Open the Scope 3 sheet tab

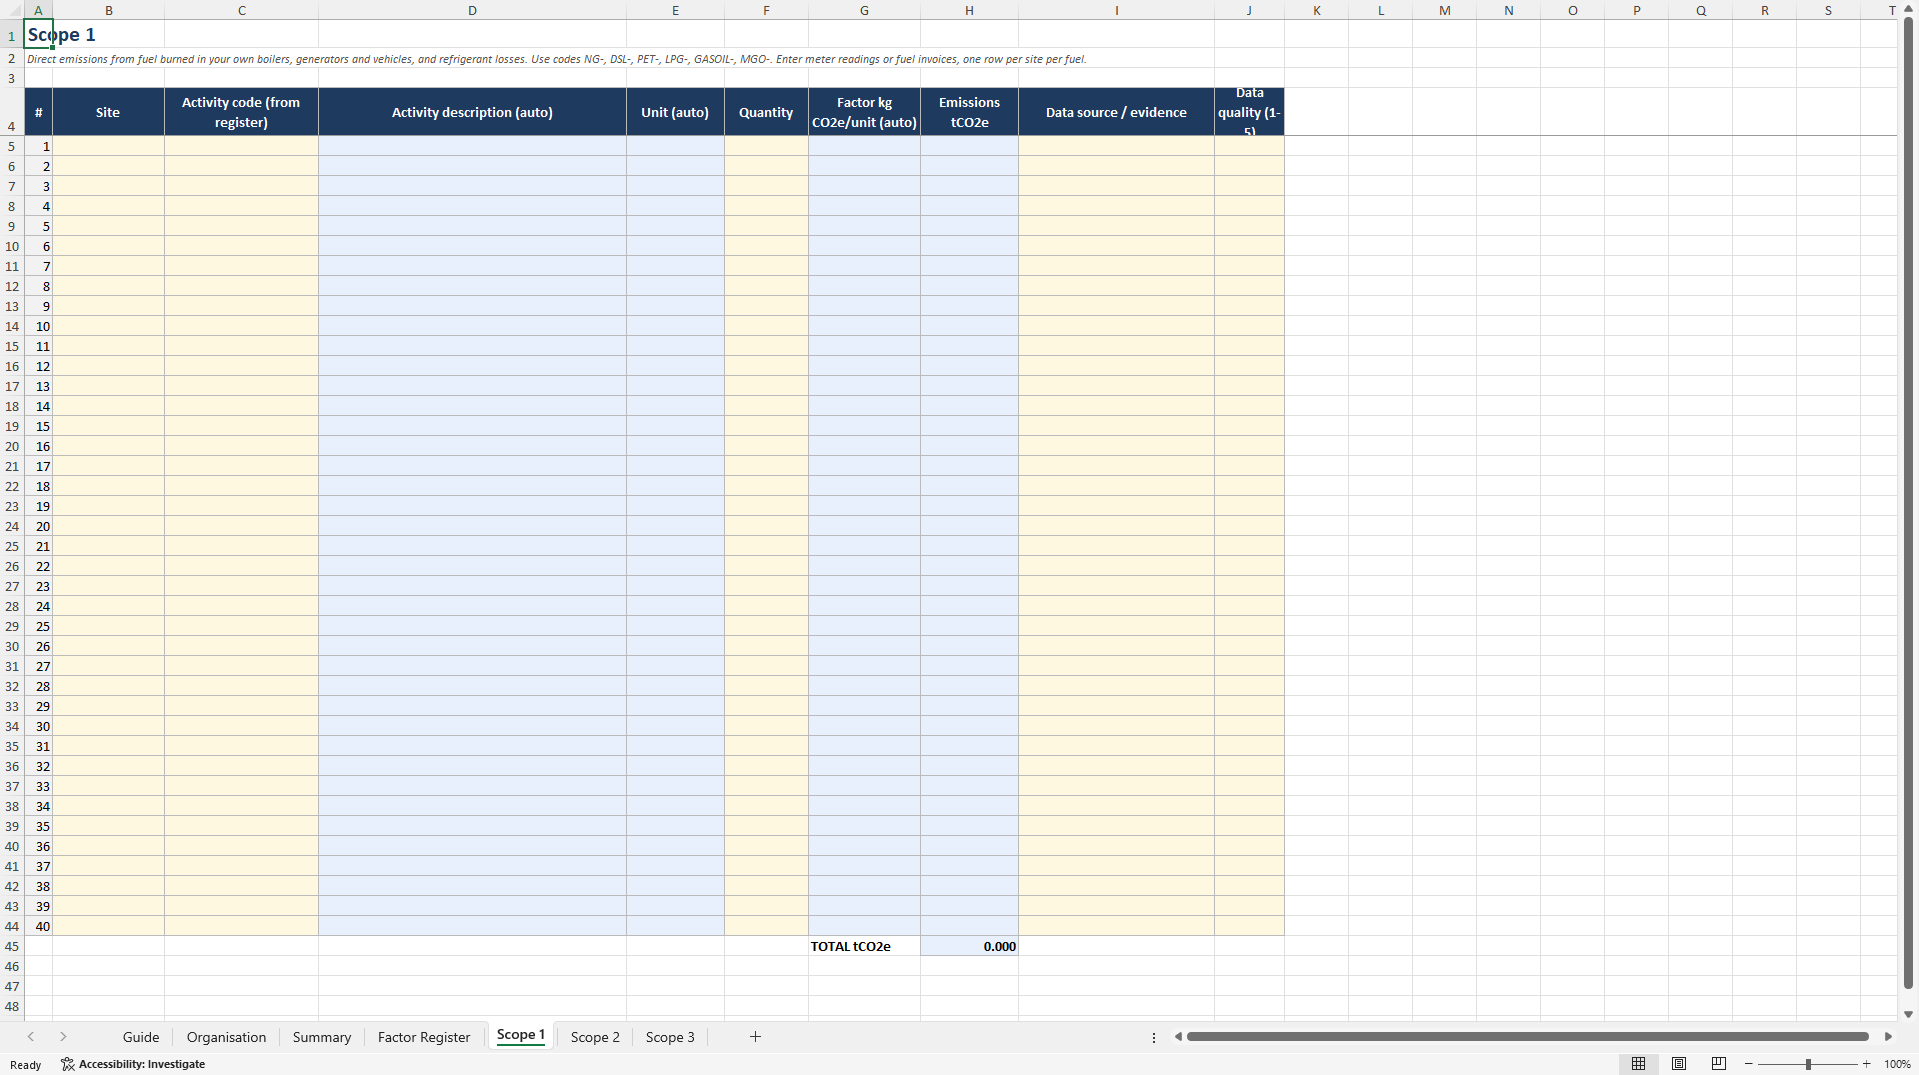click(670, 1037)
